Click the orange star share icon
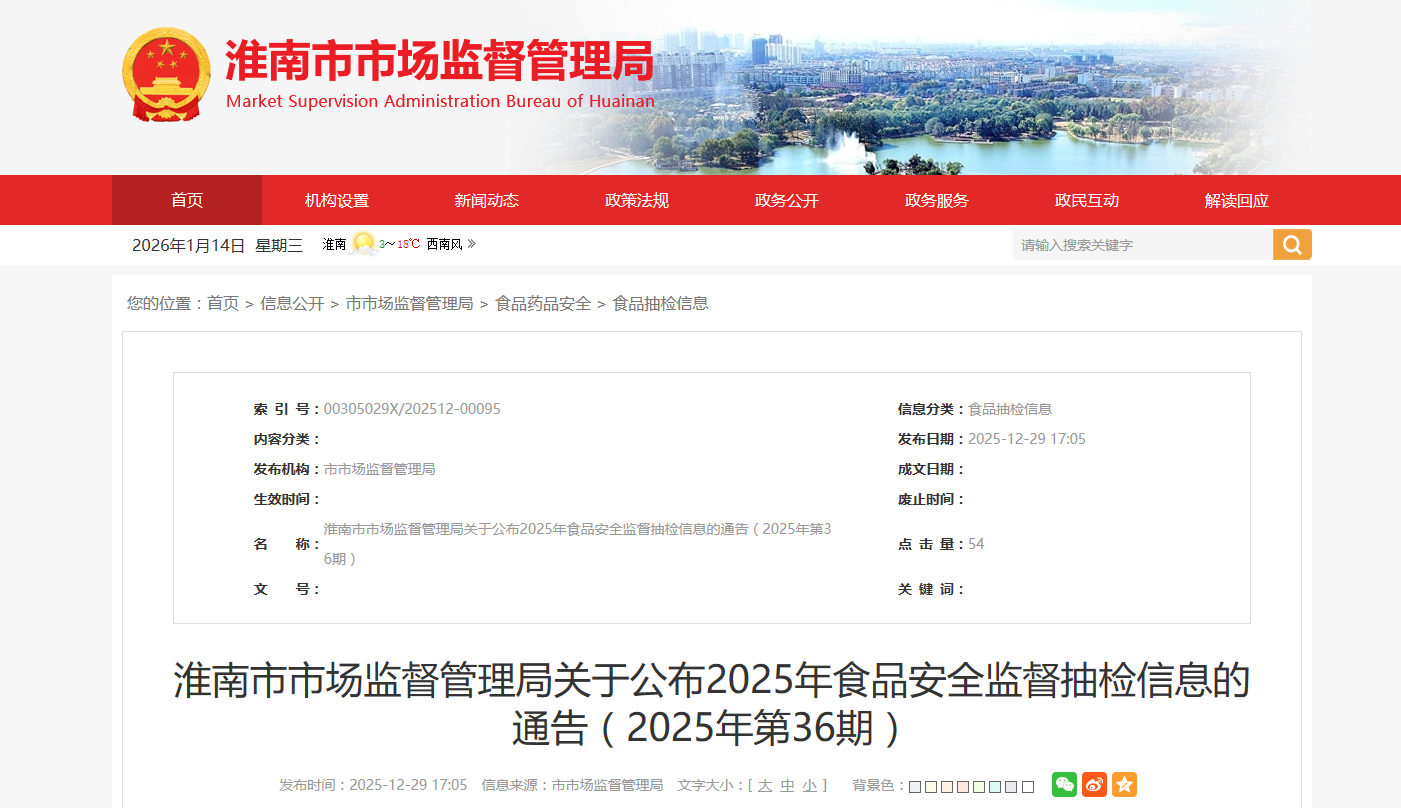The width and height of the screenshot is (1401, 808). 1124,786
